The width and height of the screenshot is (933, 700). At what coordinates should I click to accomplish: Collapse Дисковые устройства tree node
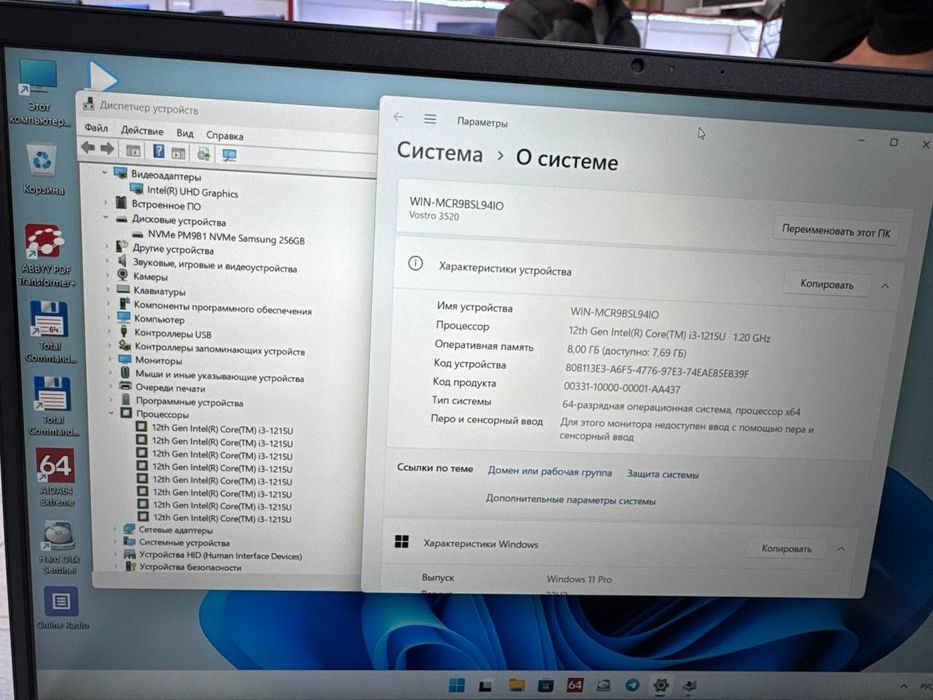[106, 218]
